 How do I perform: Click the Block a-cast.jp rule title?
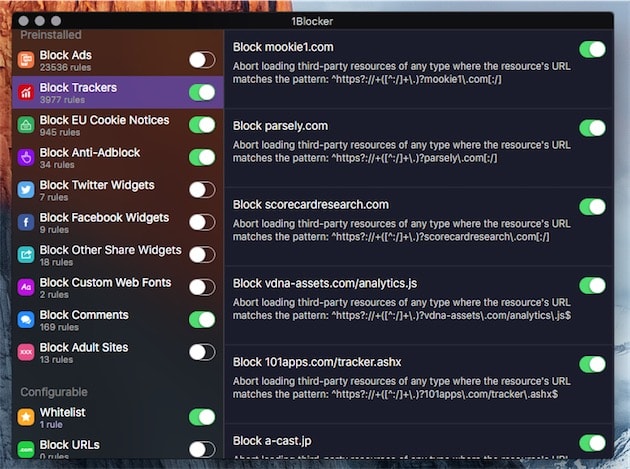coord(272,441)
